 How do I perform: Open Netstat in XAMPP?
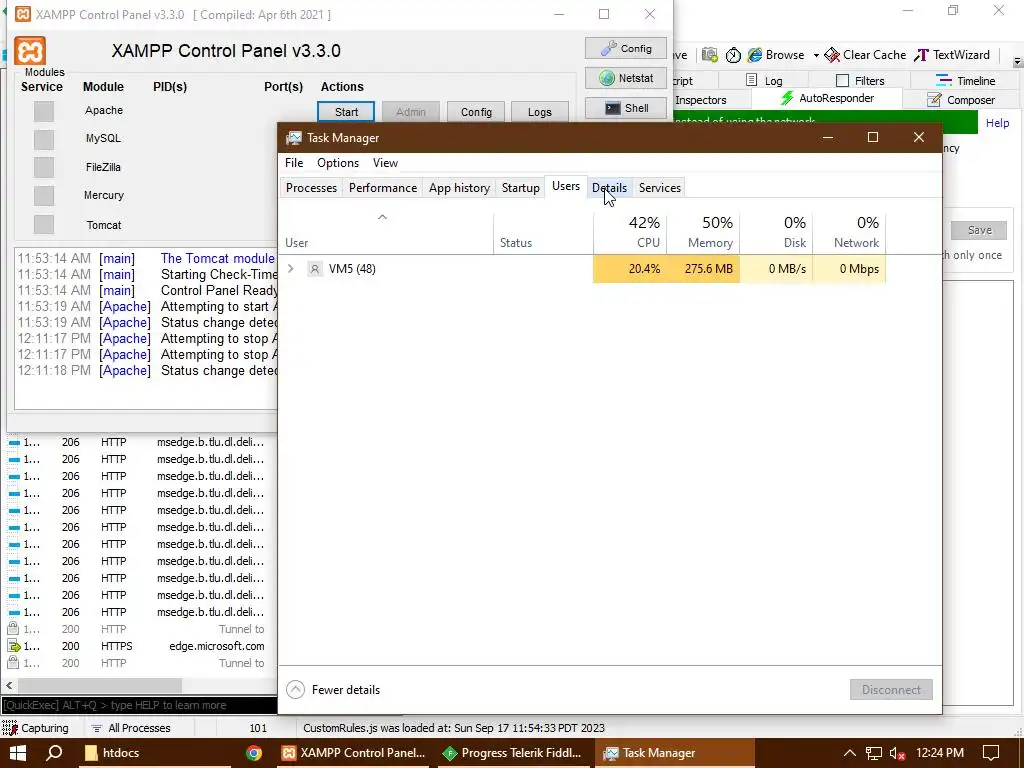[x=626, y=78]
